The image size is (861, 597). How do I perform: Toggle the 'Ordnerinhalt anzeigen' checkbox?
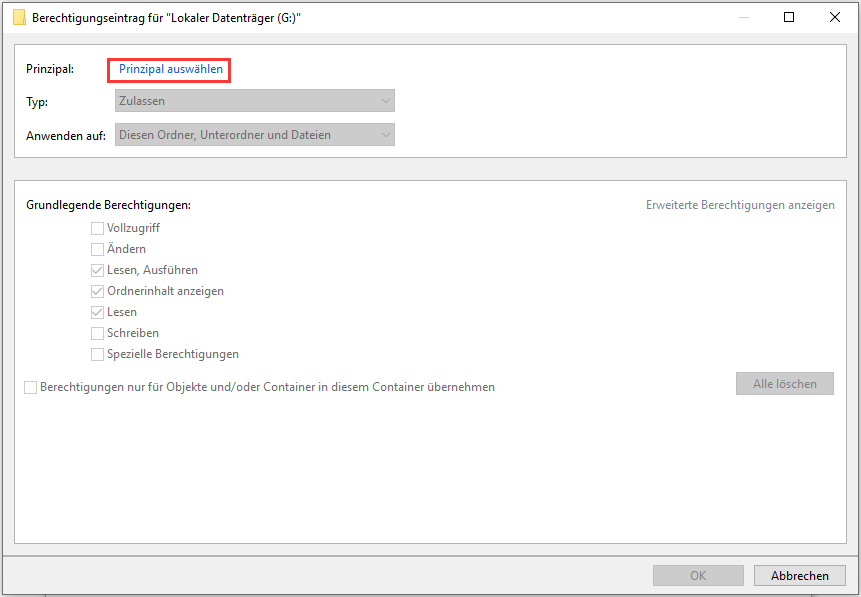(x=97, y=291)
